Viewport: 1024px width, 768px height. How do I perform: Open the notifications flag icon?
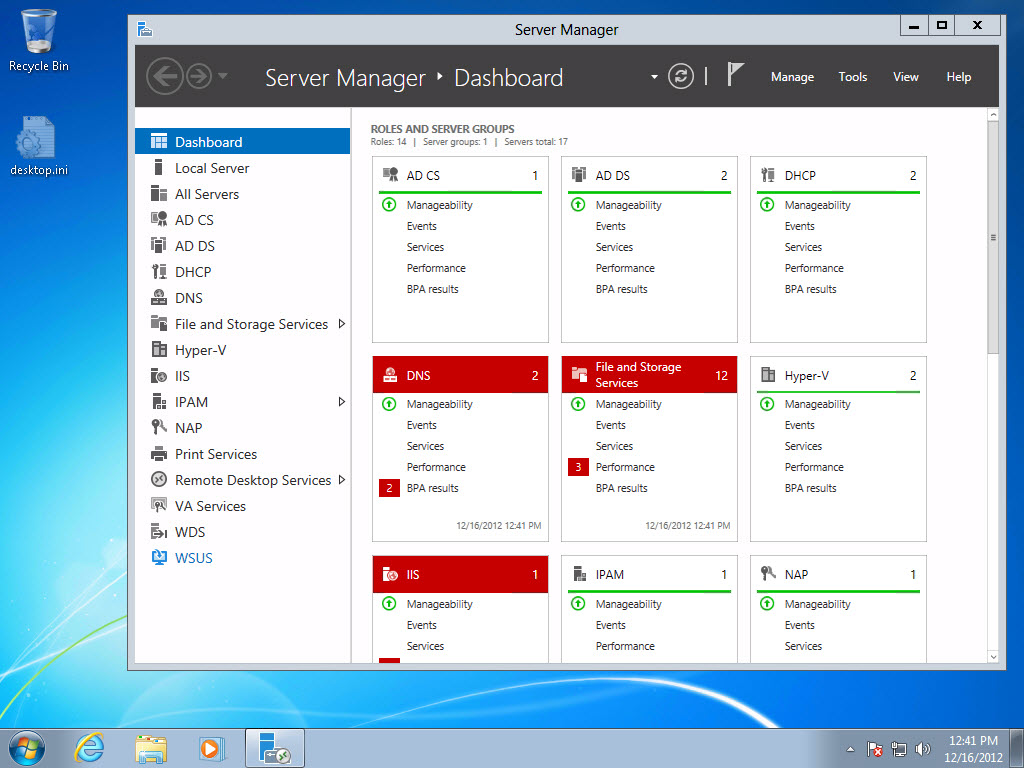tap(735, 74)
